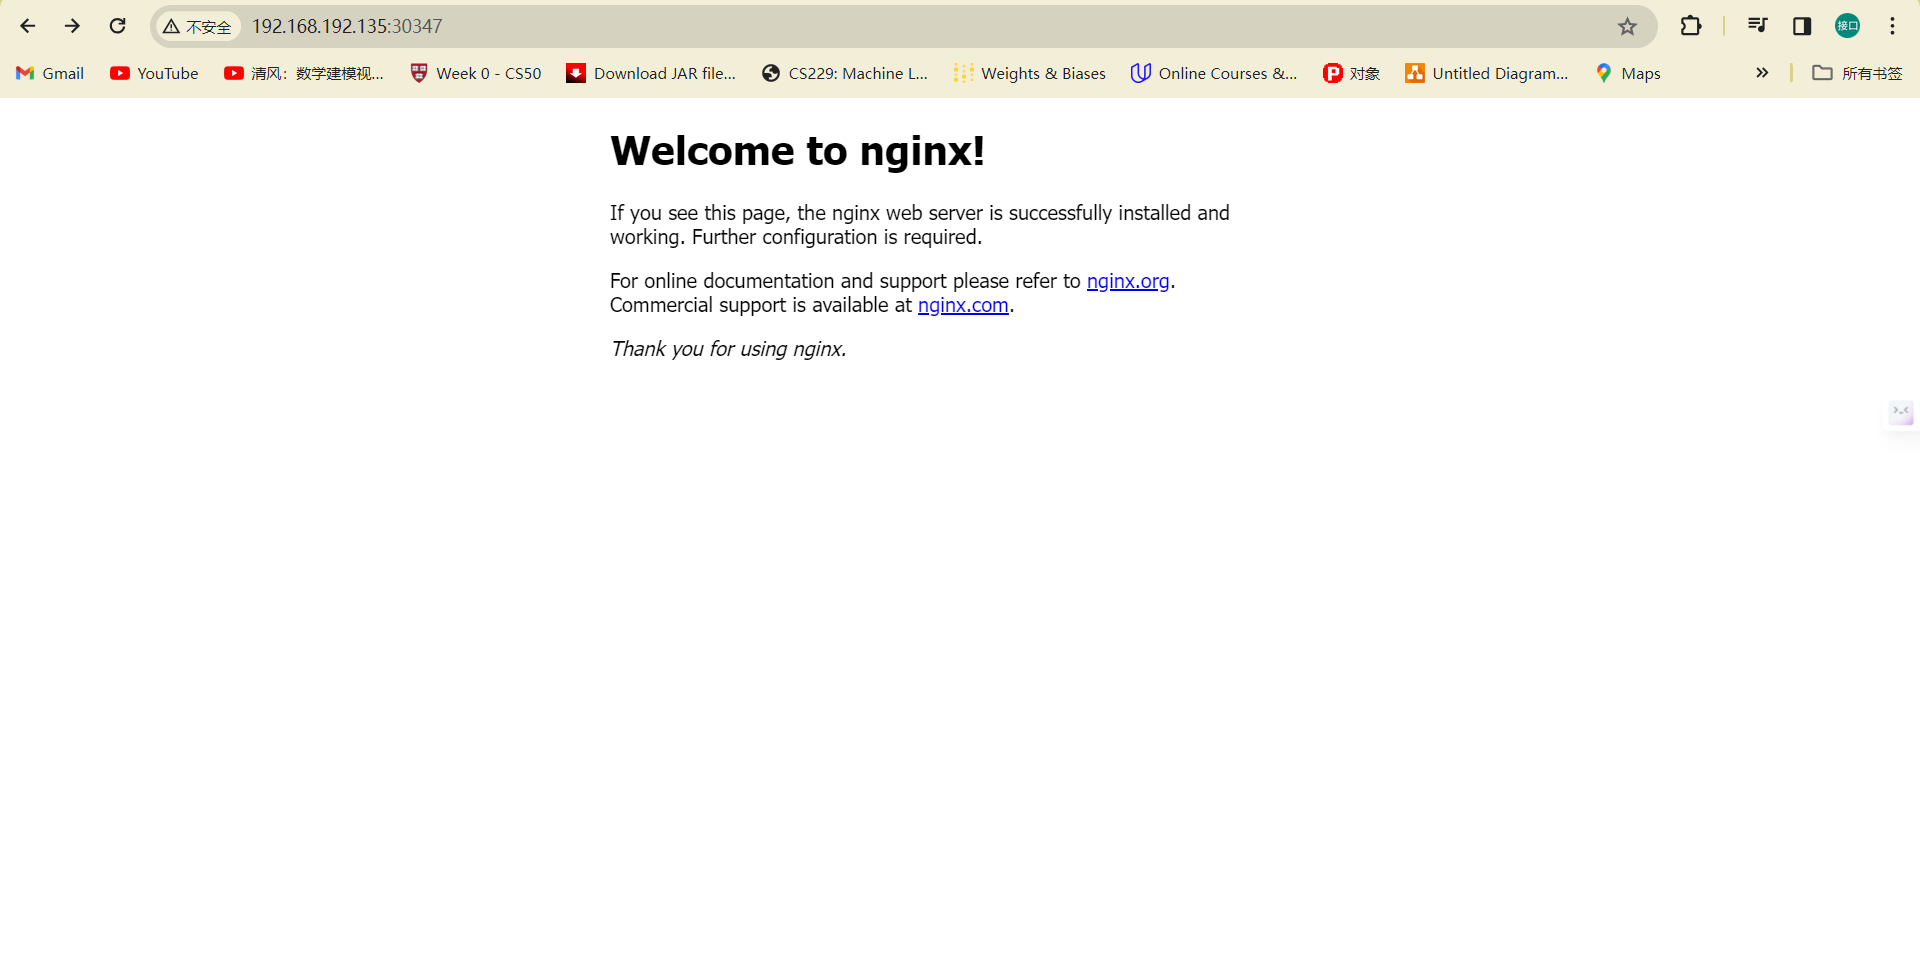
Task: Click the floating extension widget on right edge
Action: click(1901, 412)
